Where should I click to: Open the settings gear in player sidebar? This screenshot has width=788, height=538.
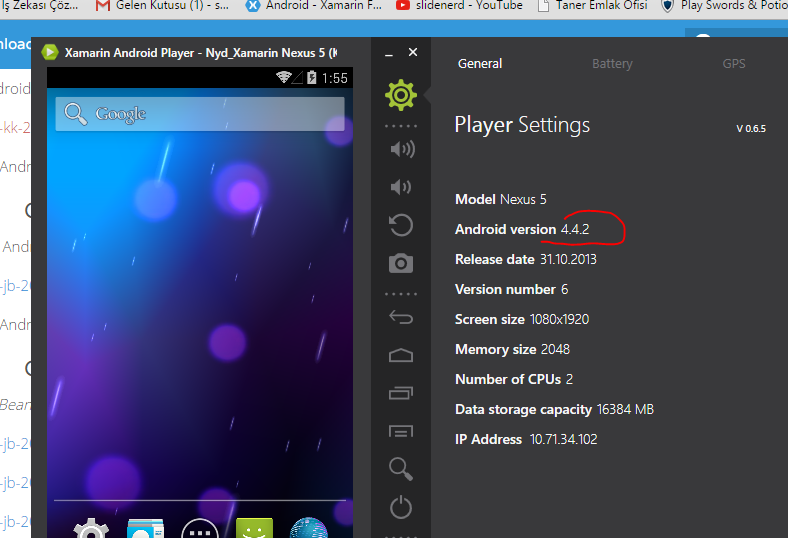[401, 94]
